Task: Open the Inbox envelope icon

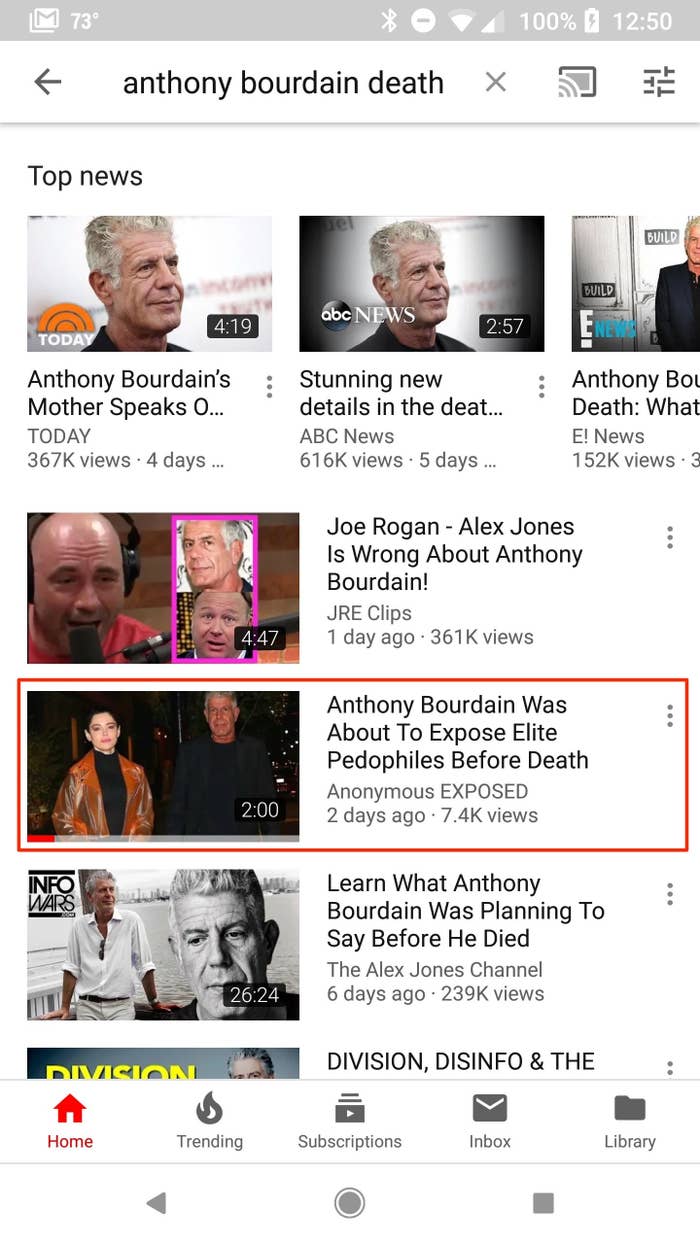Action: click(x=490, y=1108)
